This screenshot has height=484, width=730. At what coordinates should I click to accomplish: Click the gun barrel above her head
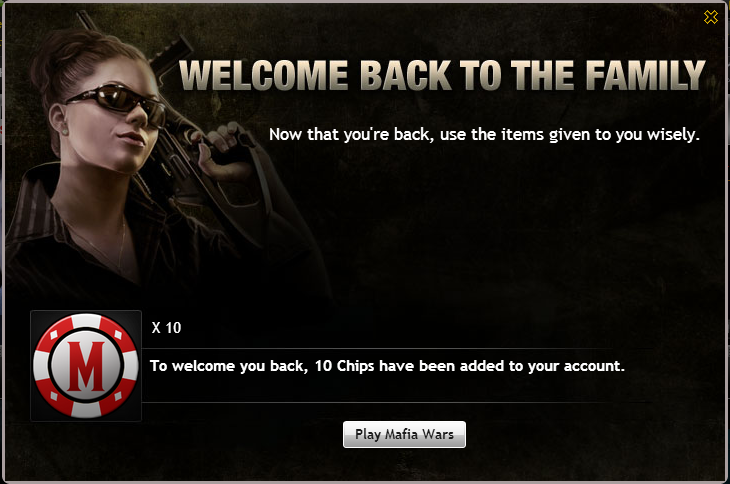[86, 20]
